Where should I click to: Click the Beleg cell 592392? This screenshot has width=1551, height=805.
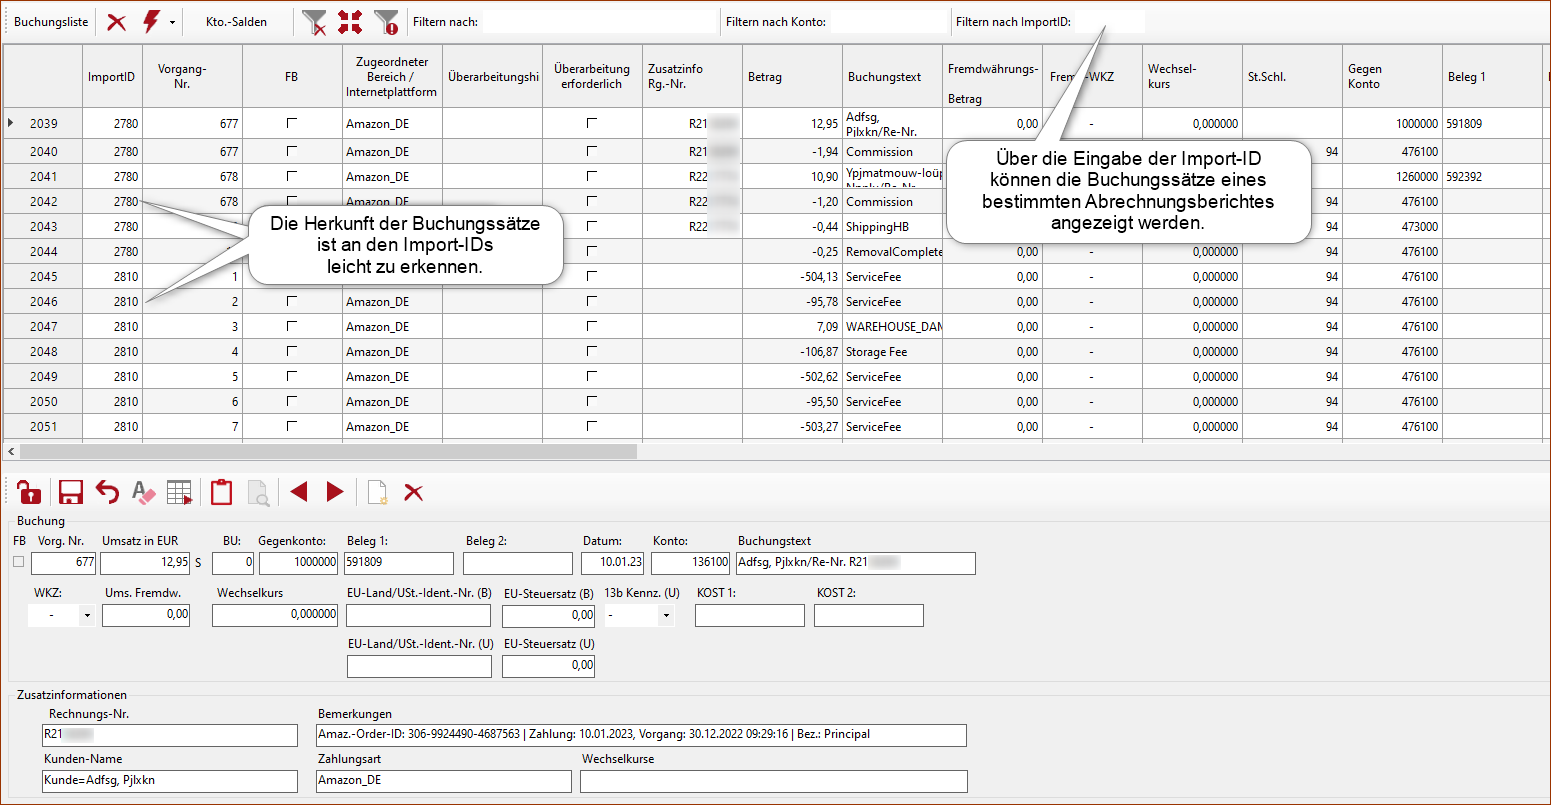pos(1492,176)
